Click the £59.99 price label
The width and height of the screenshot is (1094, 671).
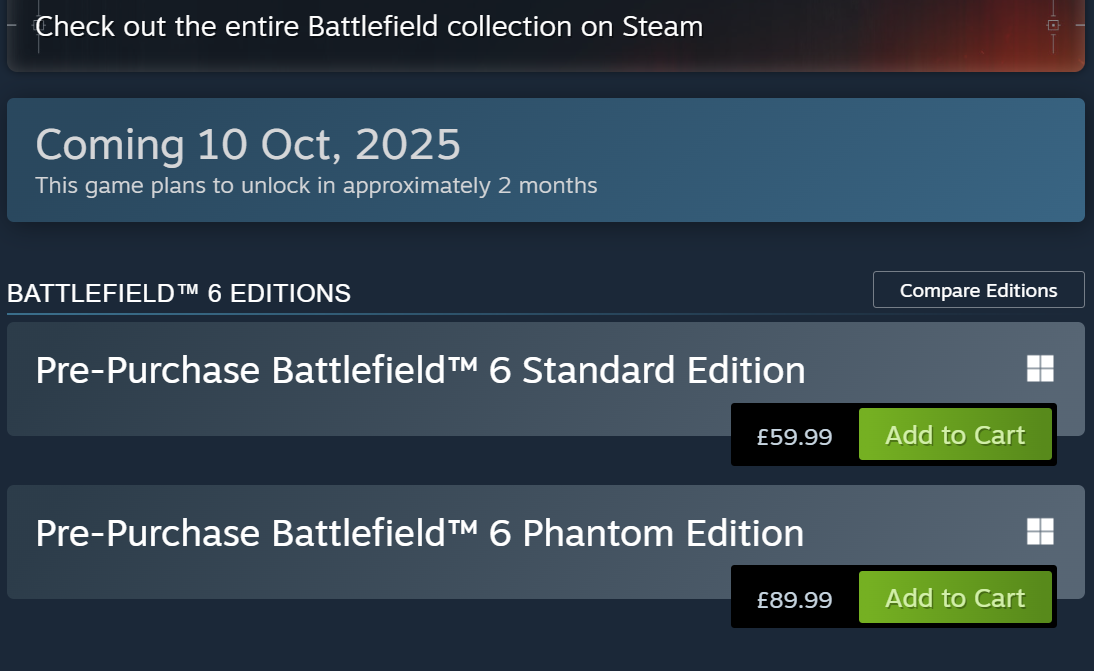[794, 436]
